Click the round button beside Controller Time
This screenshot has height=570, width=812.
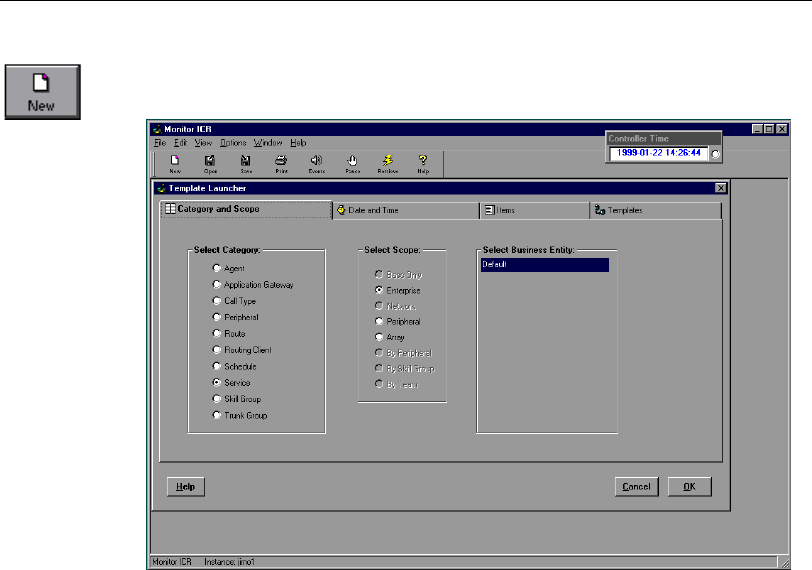[x=715, y=154]
